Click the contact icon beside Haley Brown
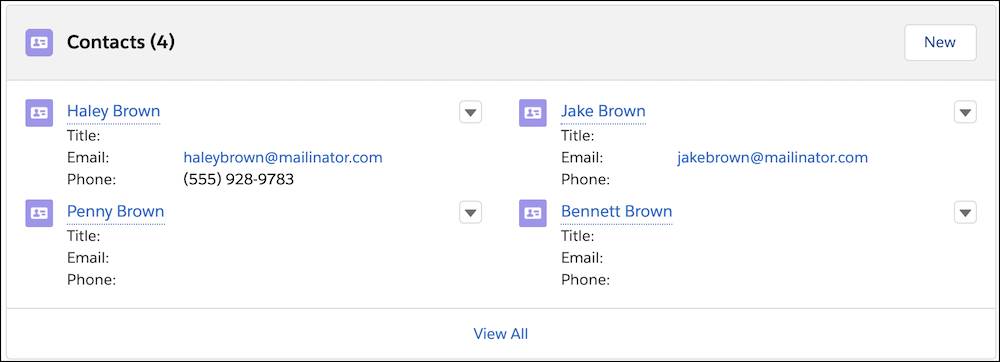Image resolution: width=1000 pixels, height=362 pixels. click(x=39, y=113)
